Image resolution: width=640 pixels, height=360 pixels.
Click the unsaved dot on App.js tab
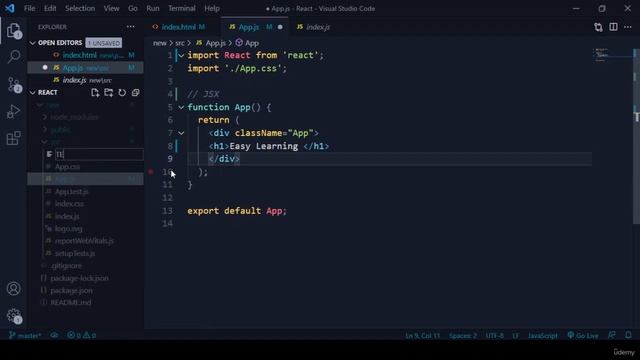click(x=280, y=27)
